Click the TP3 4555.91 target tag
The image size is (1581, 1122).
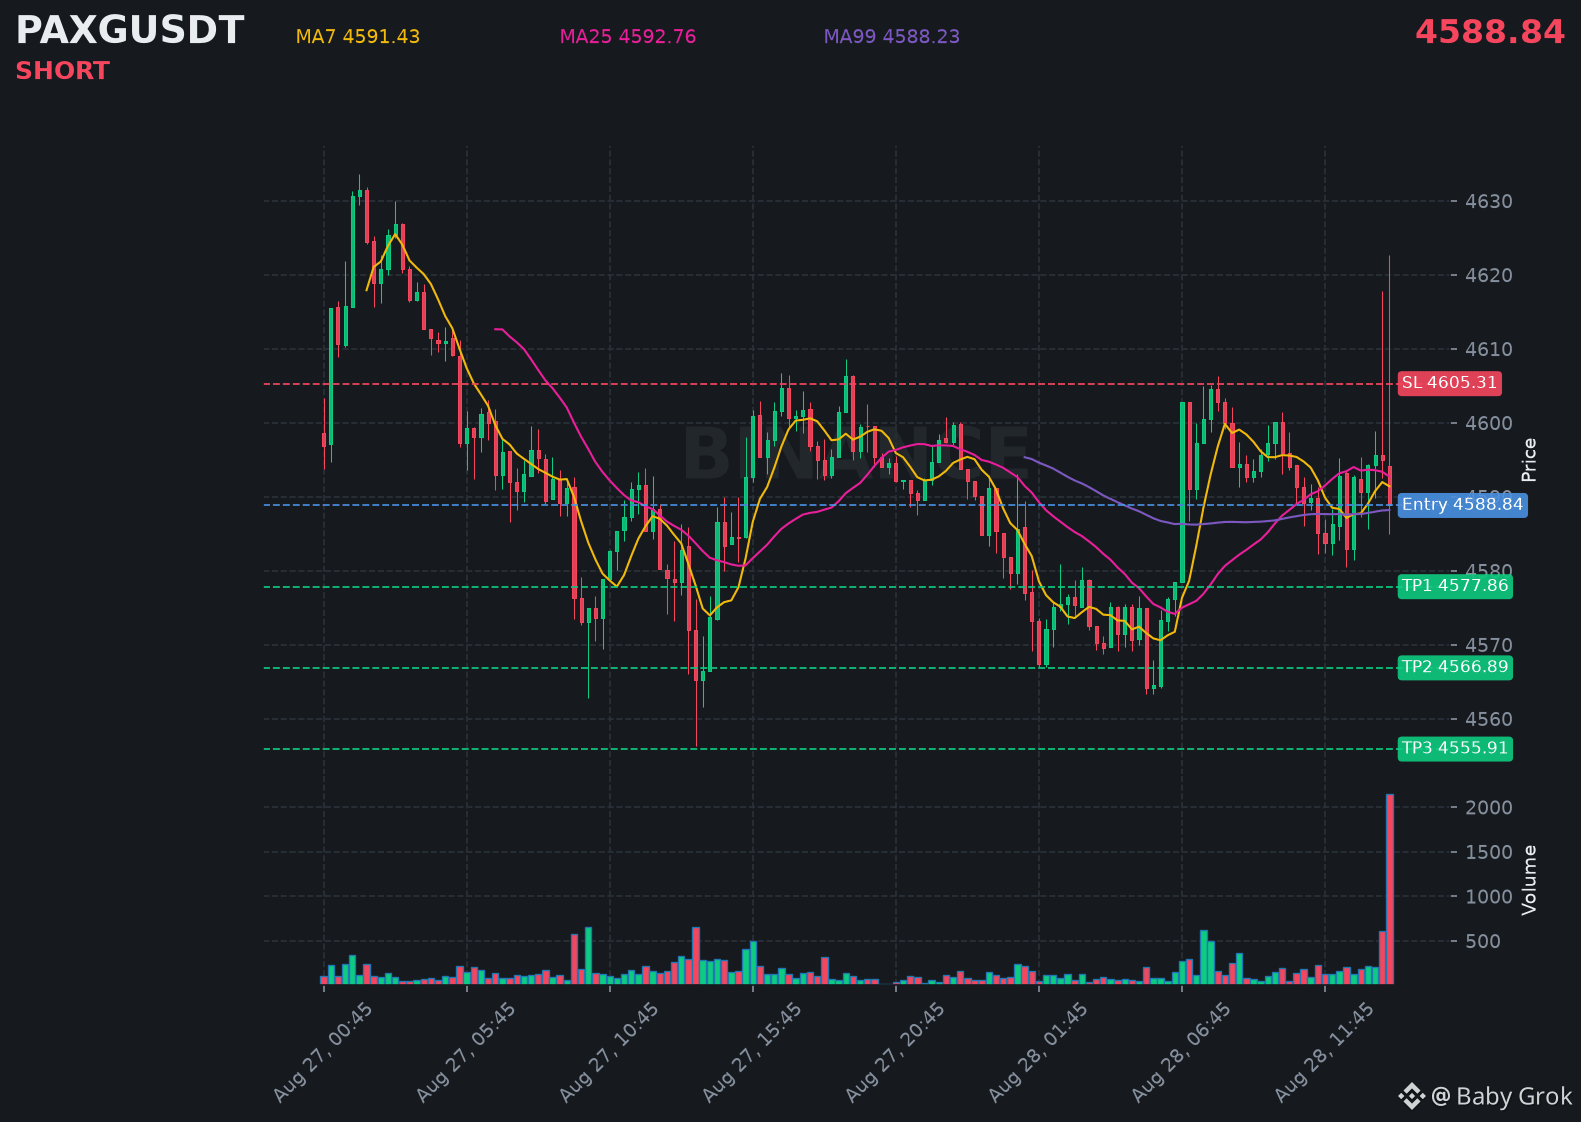1455,748
